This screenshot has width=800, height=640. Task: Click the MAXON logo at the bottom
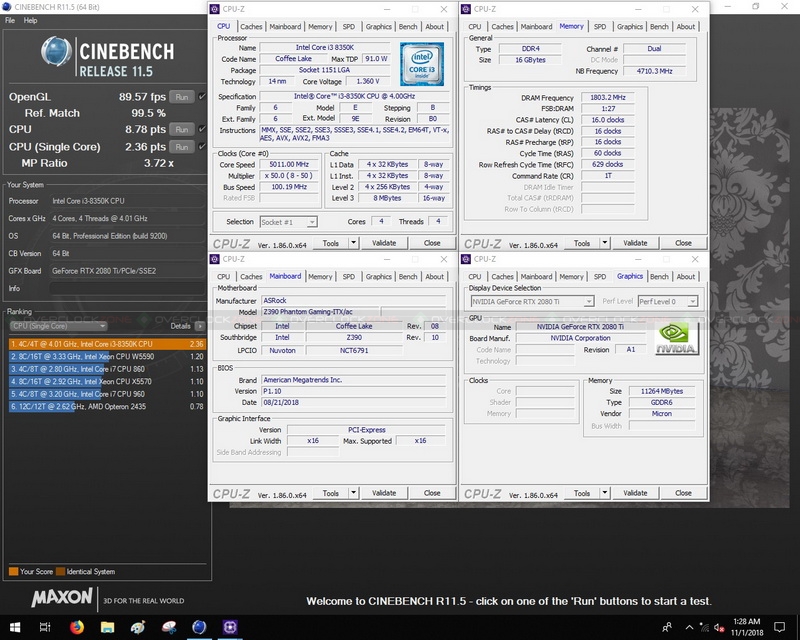(62, 598)
